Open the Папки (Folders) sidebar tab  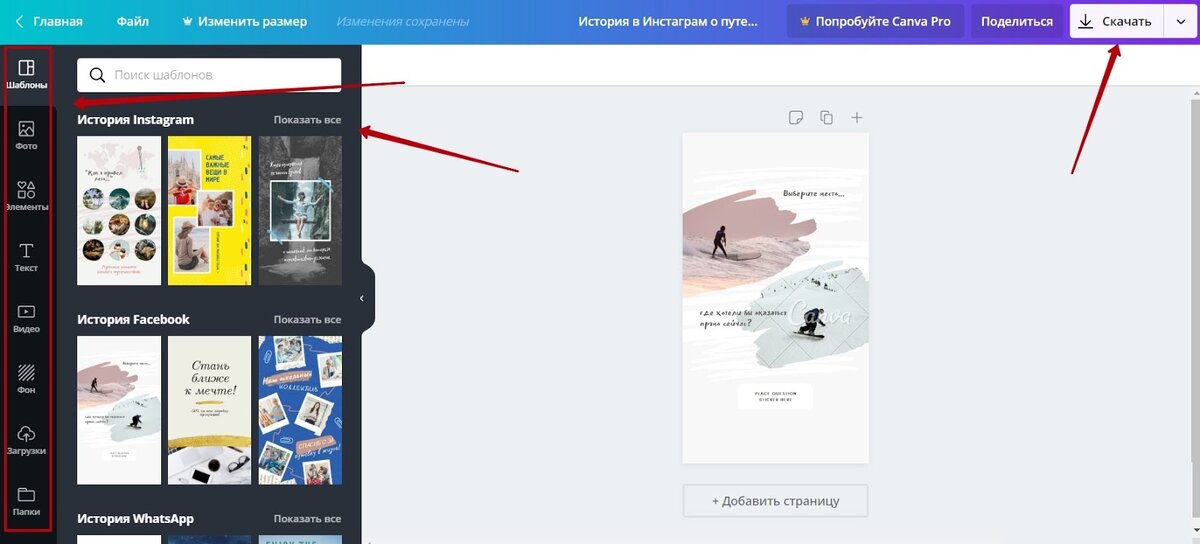point(27,502)
